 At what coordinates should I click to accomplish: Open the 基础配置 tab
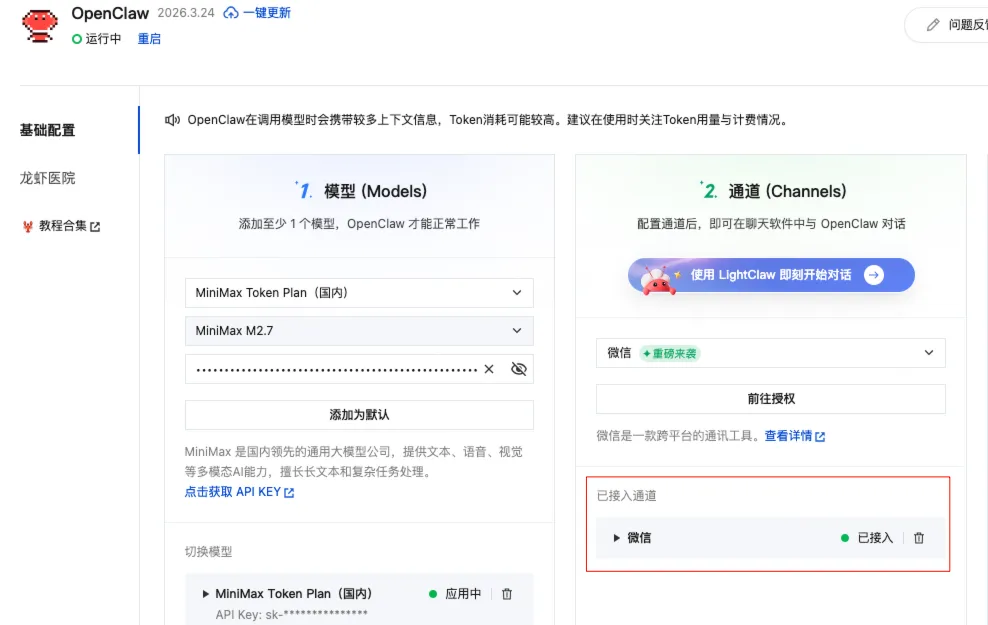pyautogui.click(x=47, y=130)
